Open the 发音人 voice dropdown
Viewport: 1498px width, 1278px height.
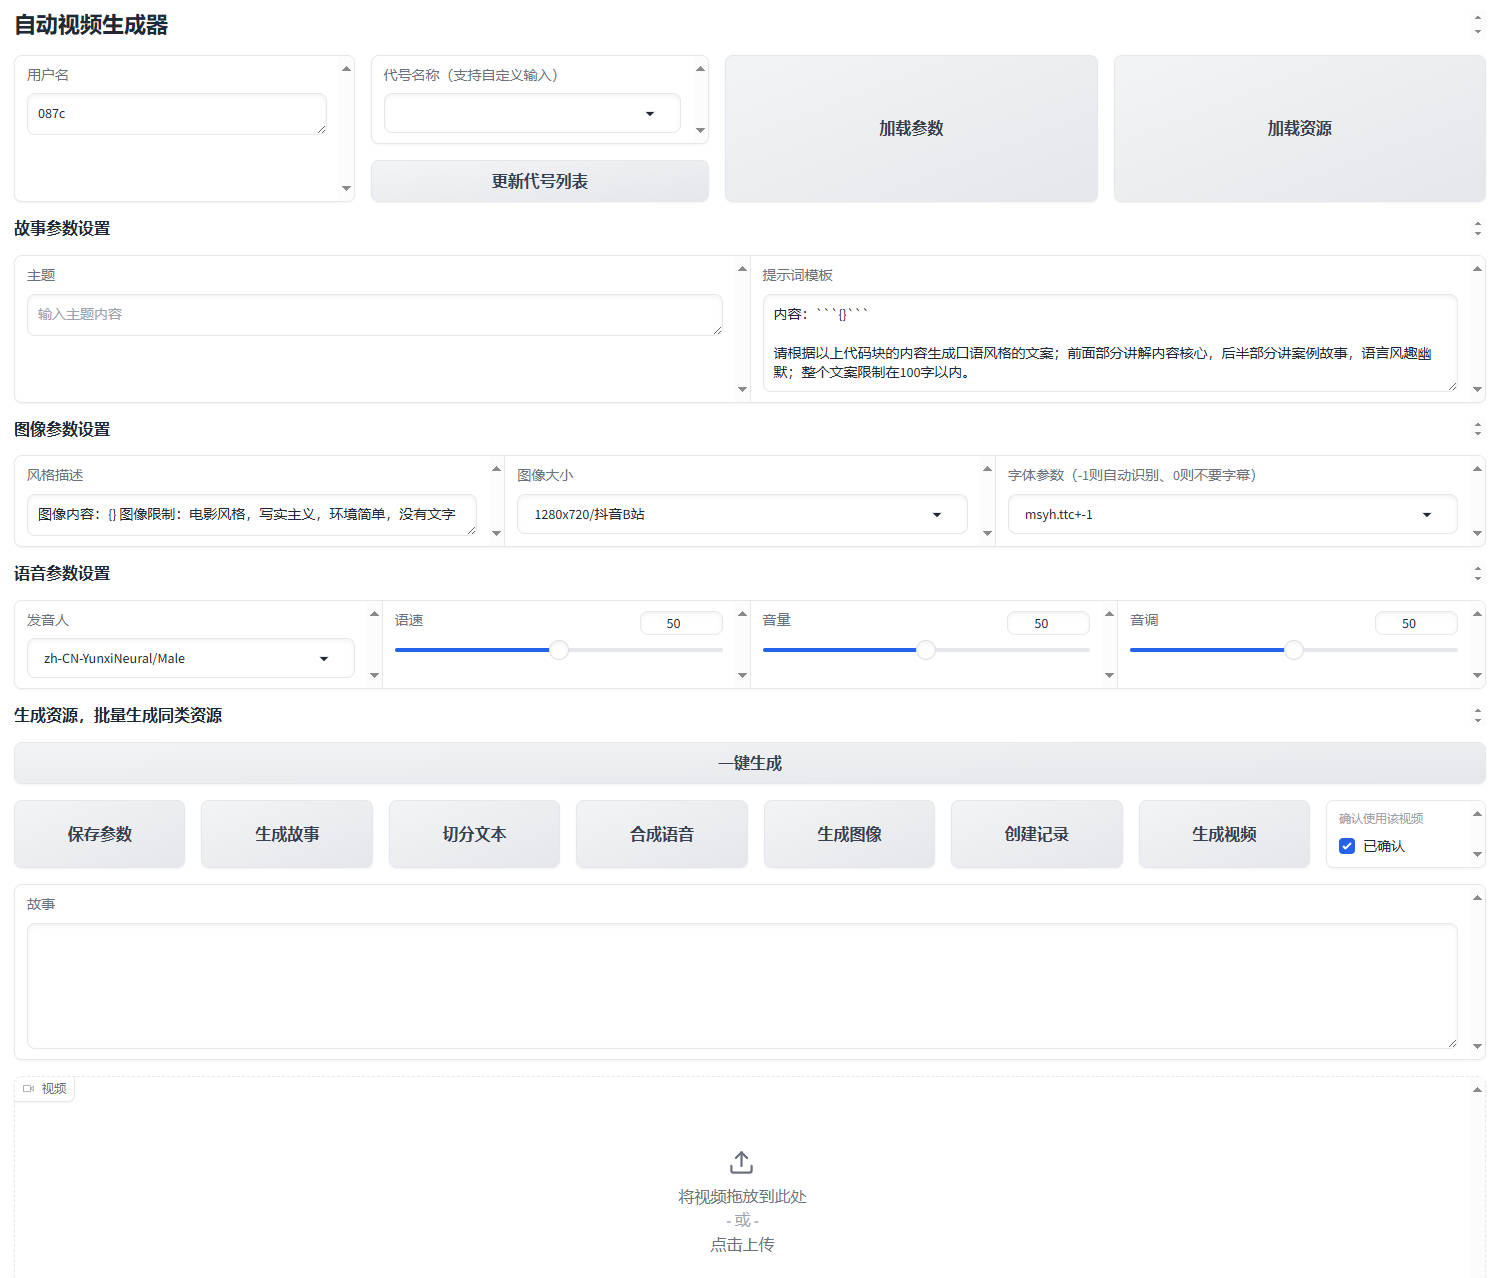(191, 658)
